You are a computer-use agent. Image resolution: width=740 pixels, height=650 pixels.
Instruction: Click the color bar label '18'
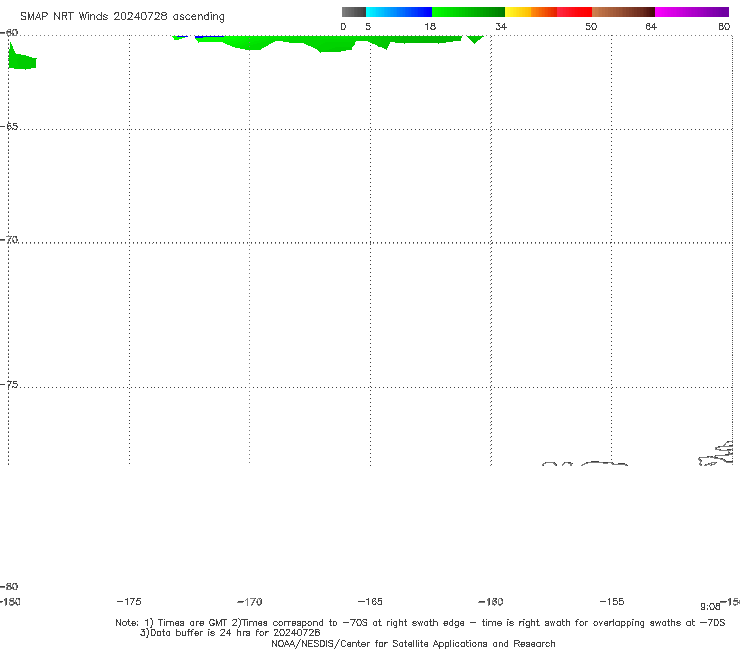coord(430,26)
